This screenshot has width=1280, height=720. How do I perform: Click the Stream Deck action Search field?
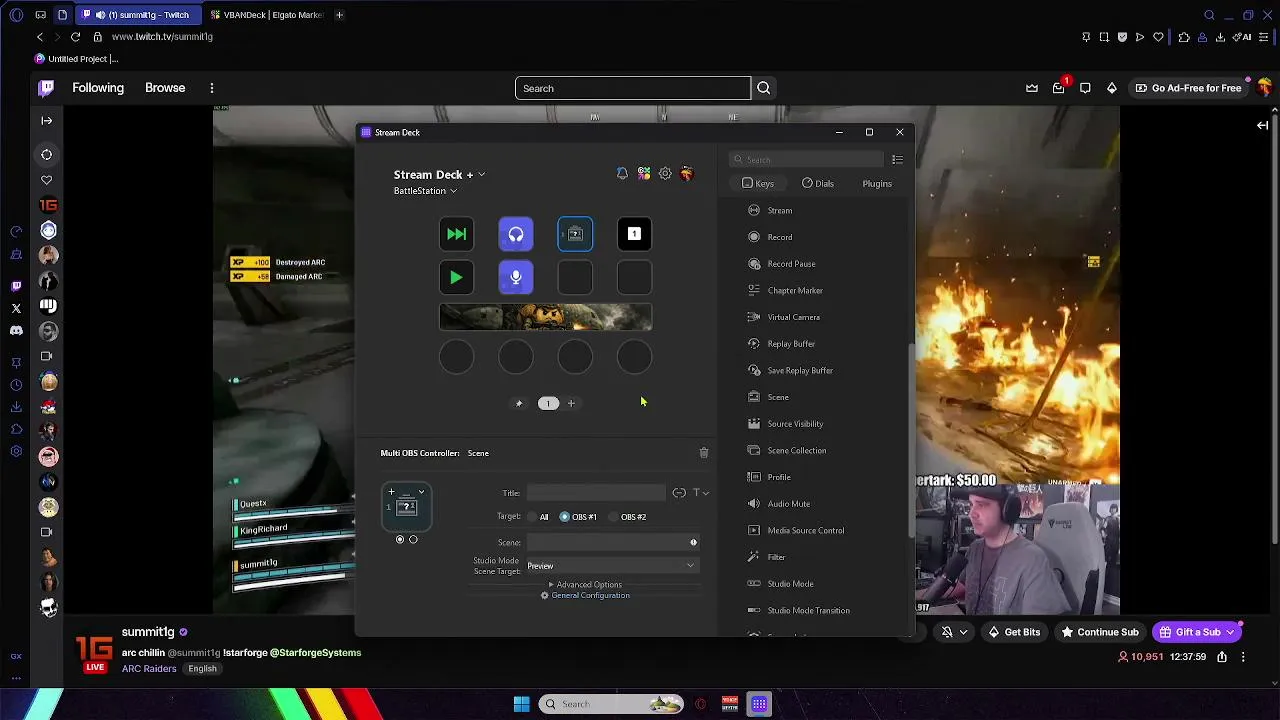806,160
